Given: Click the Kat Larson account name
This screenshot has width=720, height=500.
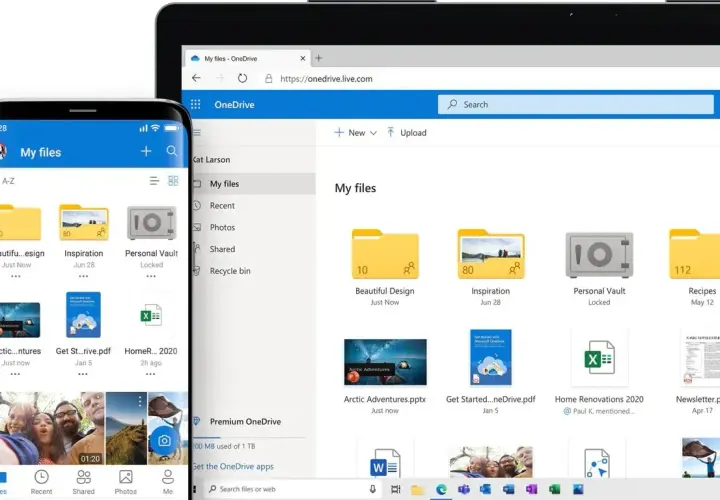Looking at the screenshot, I should tap(211, 160).
